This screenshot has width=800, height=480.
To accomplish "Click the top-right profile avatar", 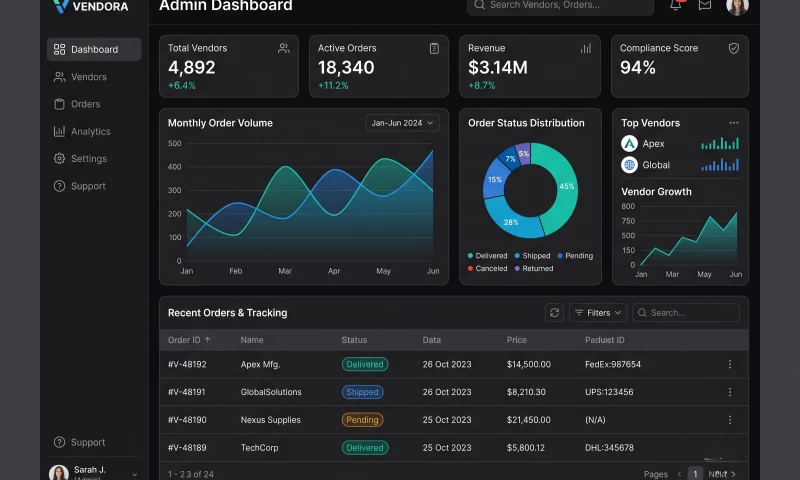I will (737, 6).
